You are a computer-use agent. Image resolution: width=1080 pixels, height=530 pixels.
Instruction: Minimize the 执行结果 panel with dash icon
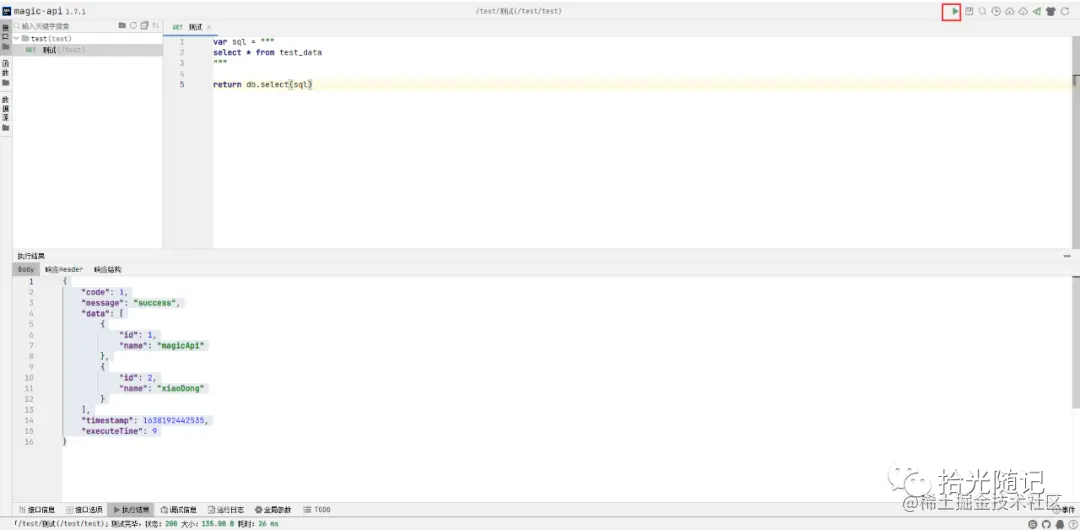click(x=1067, y=256)
